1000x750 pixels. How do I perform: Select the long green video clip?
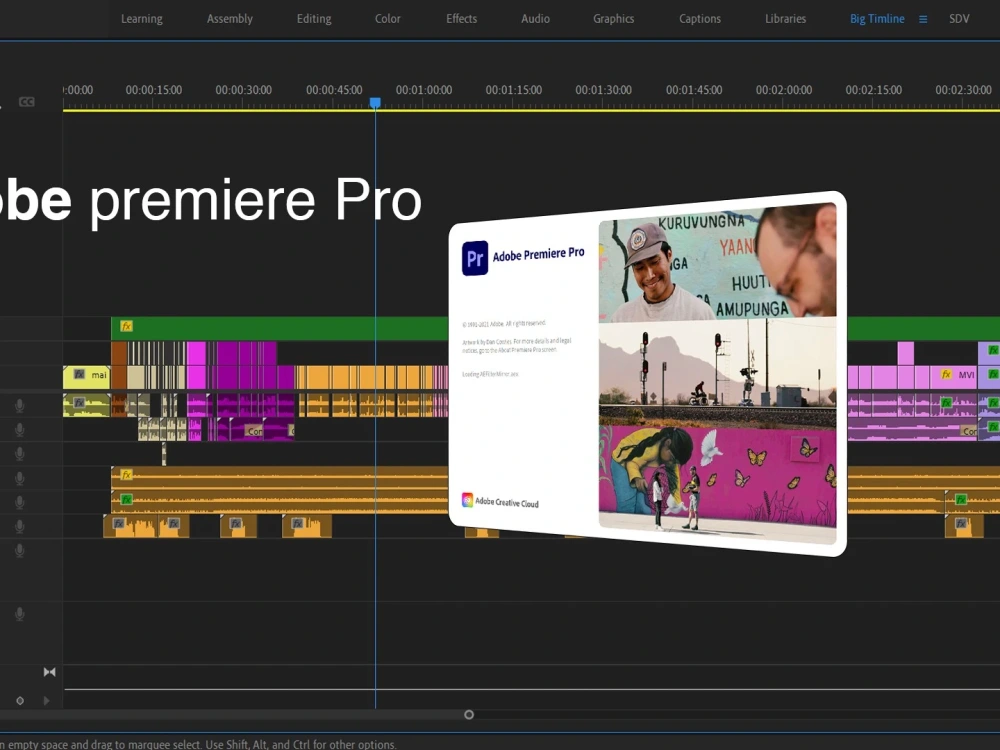281,328
